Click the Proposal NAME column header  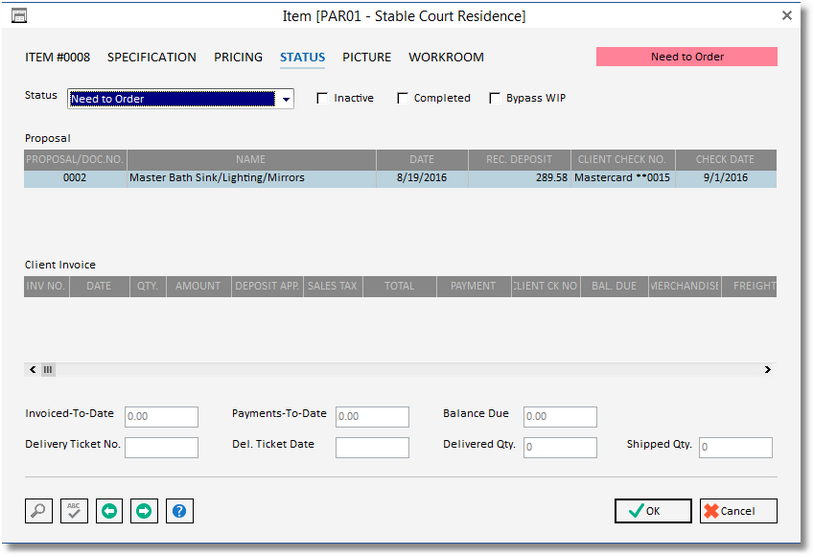(251, 160)
